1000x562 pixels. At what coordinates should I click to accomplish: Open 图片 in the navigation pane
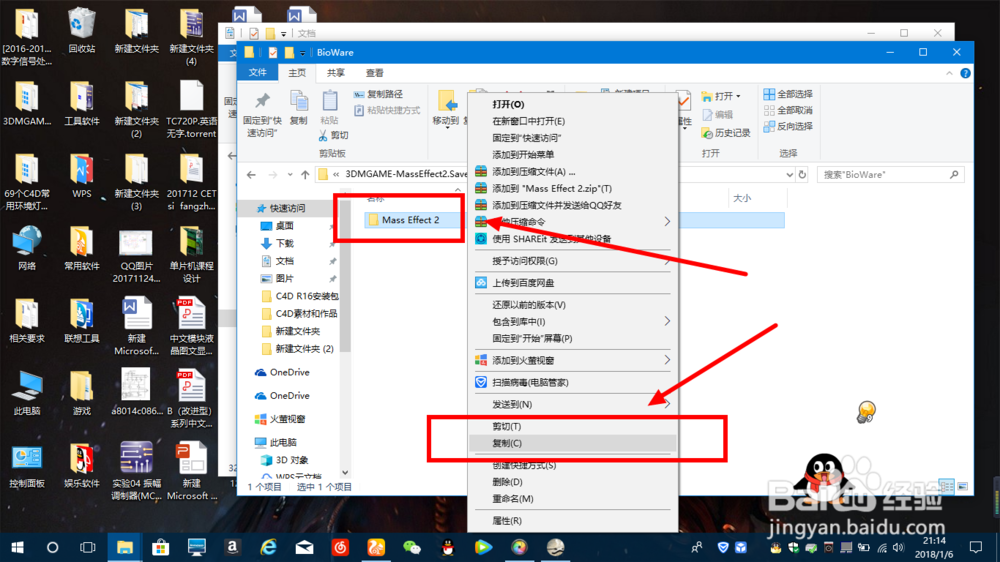tap(277, 278)
